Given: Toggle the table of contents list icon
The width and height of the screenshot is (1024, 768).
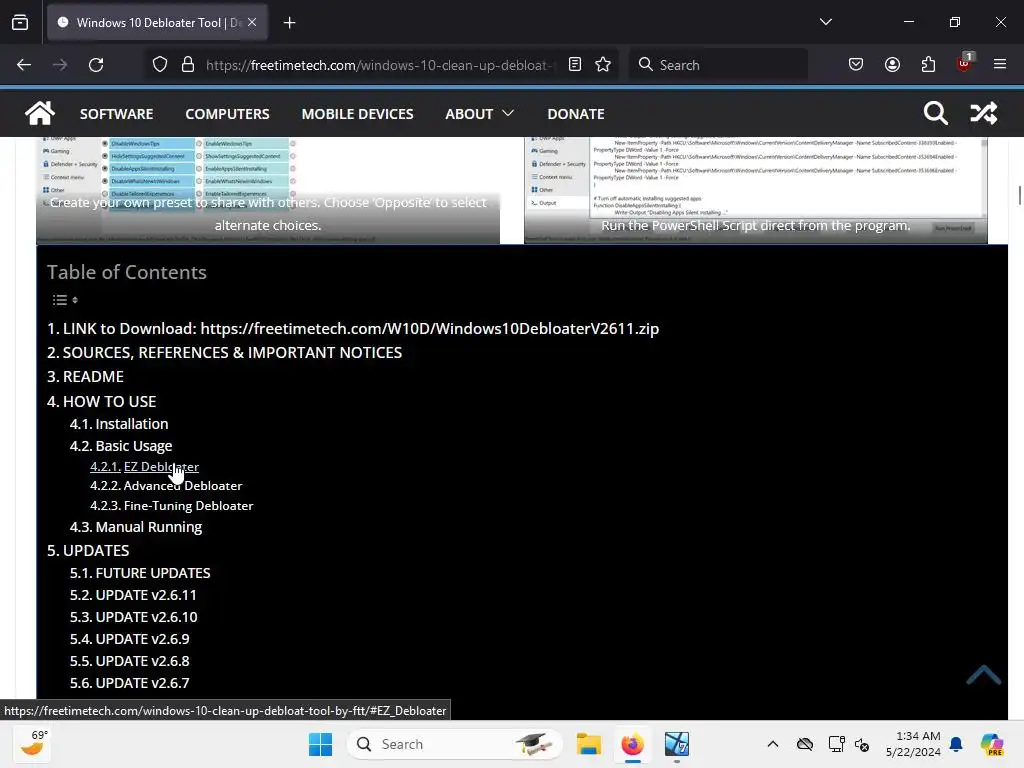Looking at the screenshot, I should [x=65, y=300].
